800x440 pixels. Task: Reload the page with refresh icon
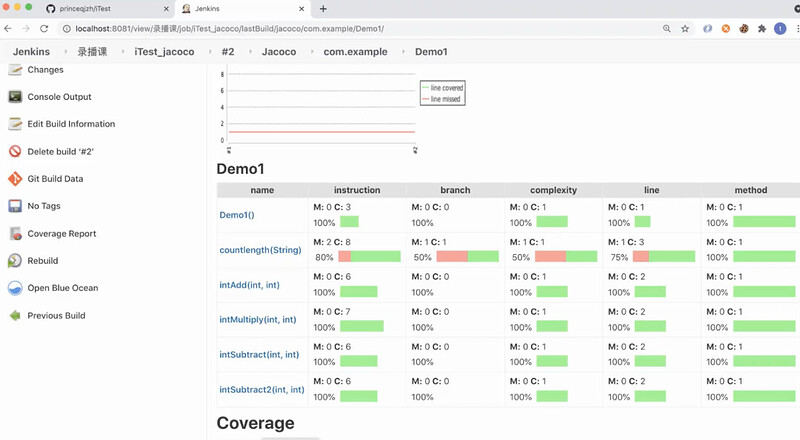tap(44, 29)
